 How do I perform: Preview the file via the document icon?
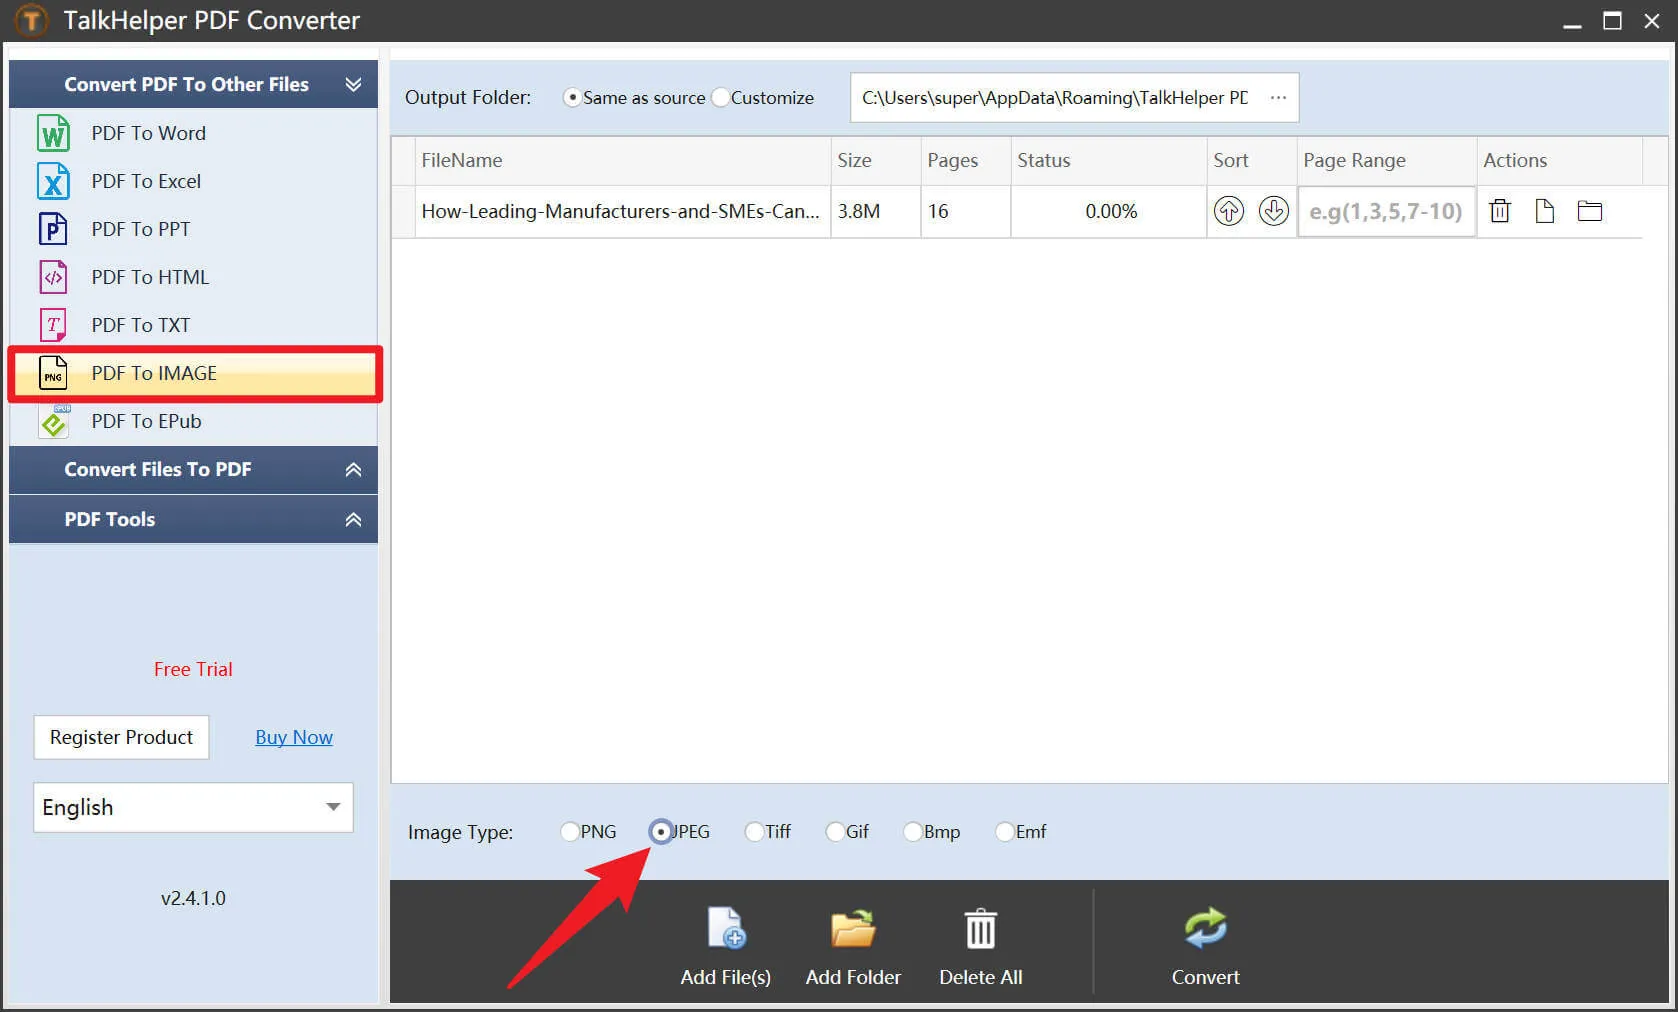(1544, 211)
